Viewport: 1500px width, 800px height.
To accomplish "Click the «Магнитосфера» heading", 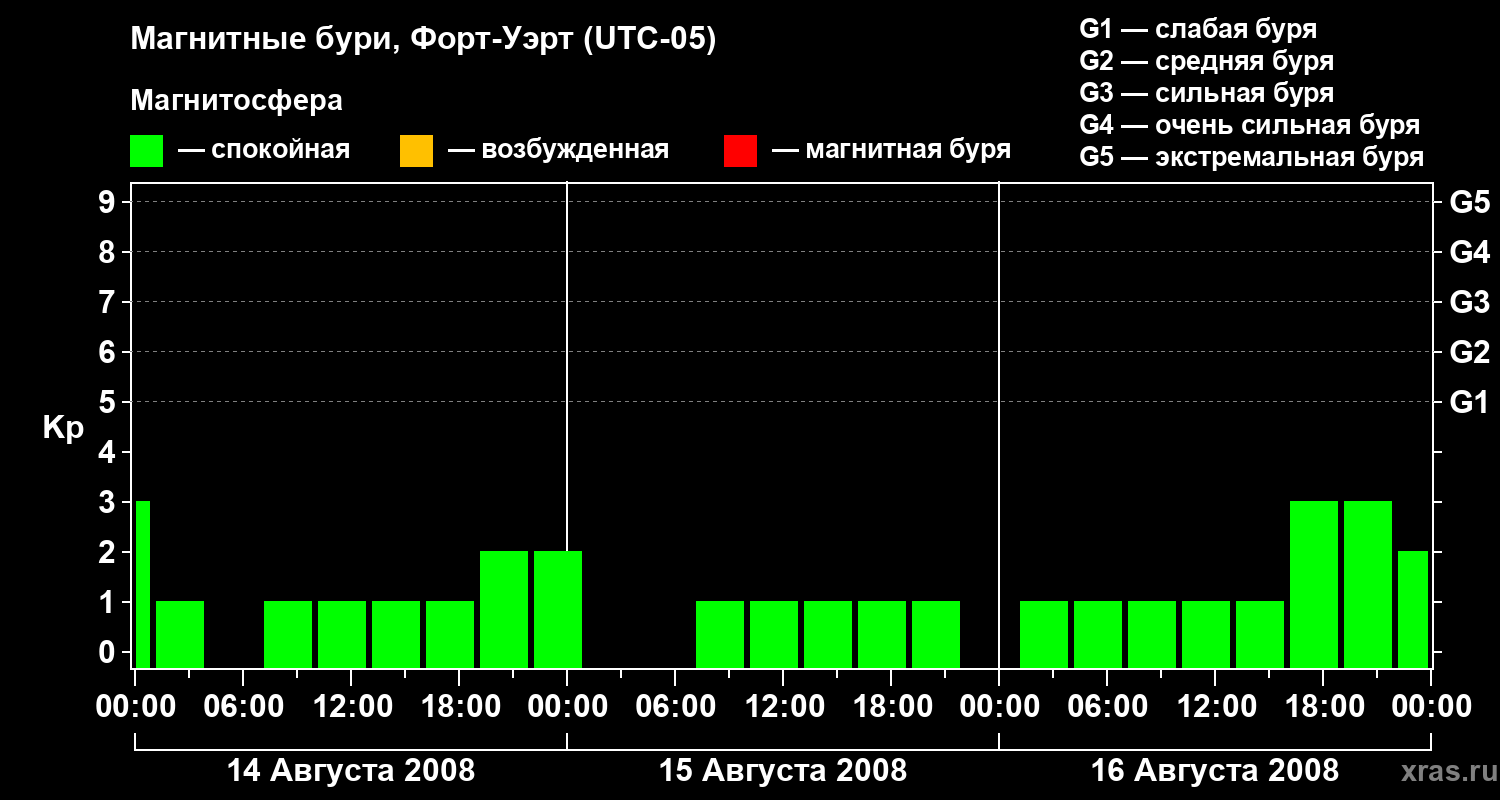I will (236, 101).
